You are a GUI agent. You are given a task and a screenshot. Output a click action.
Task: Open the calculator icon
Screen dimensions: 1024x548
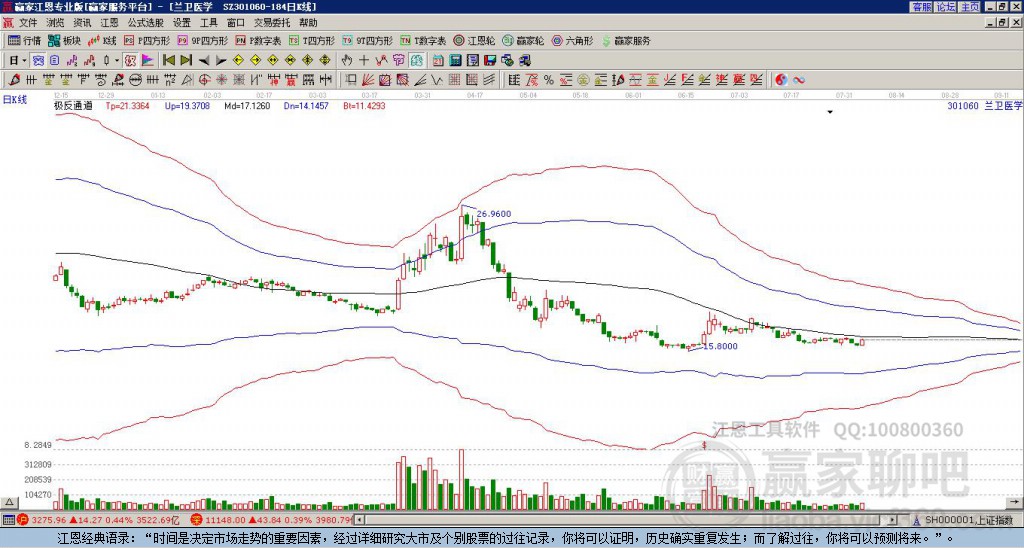(455, 60)
